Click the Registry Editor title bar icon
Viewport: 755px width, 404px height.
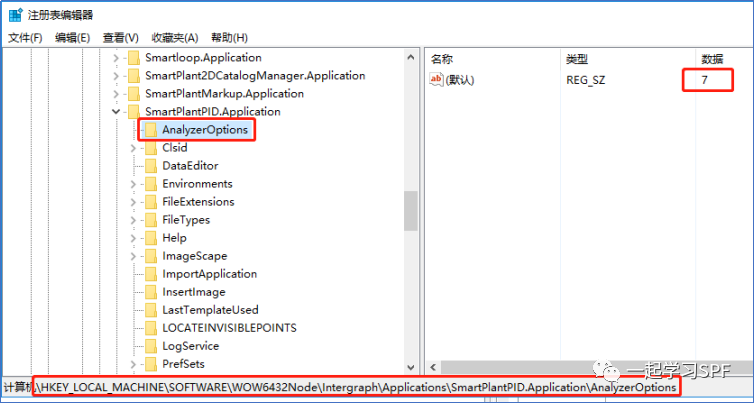(15, 15)
